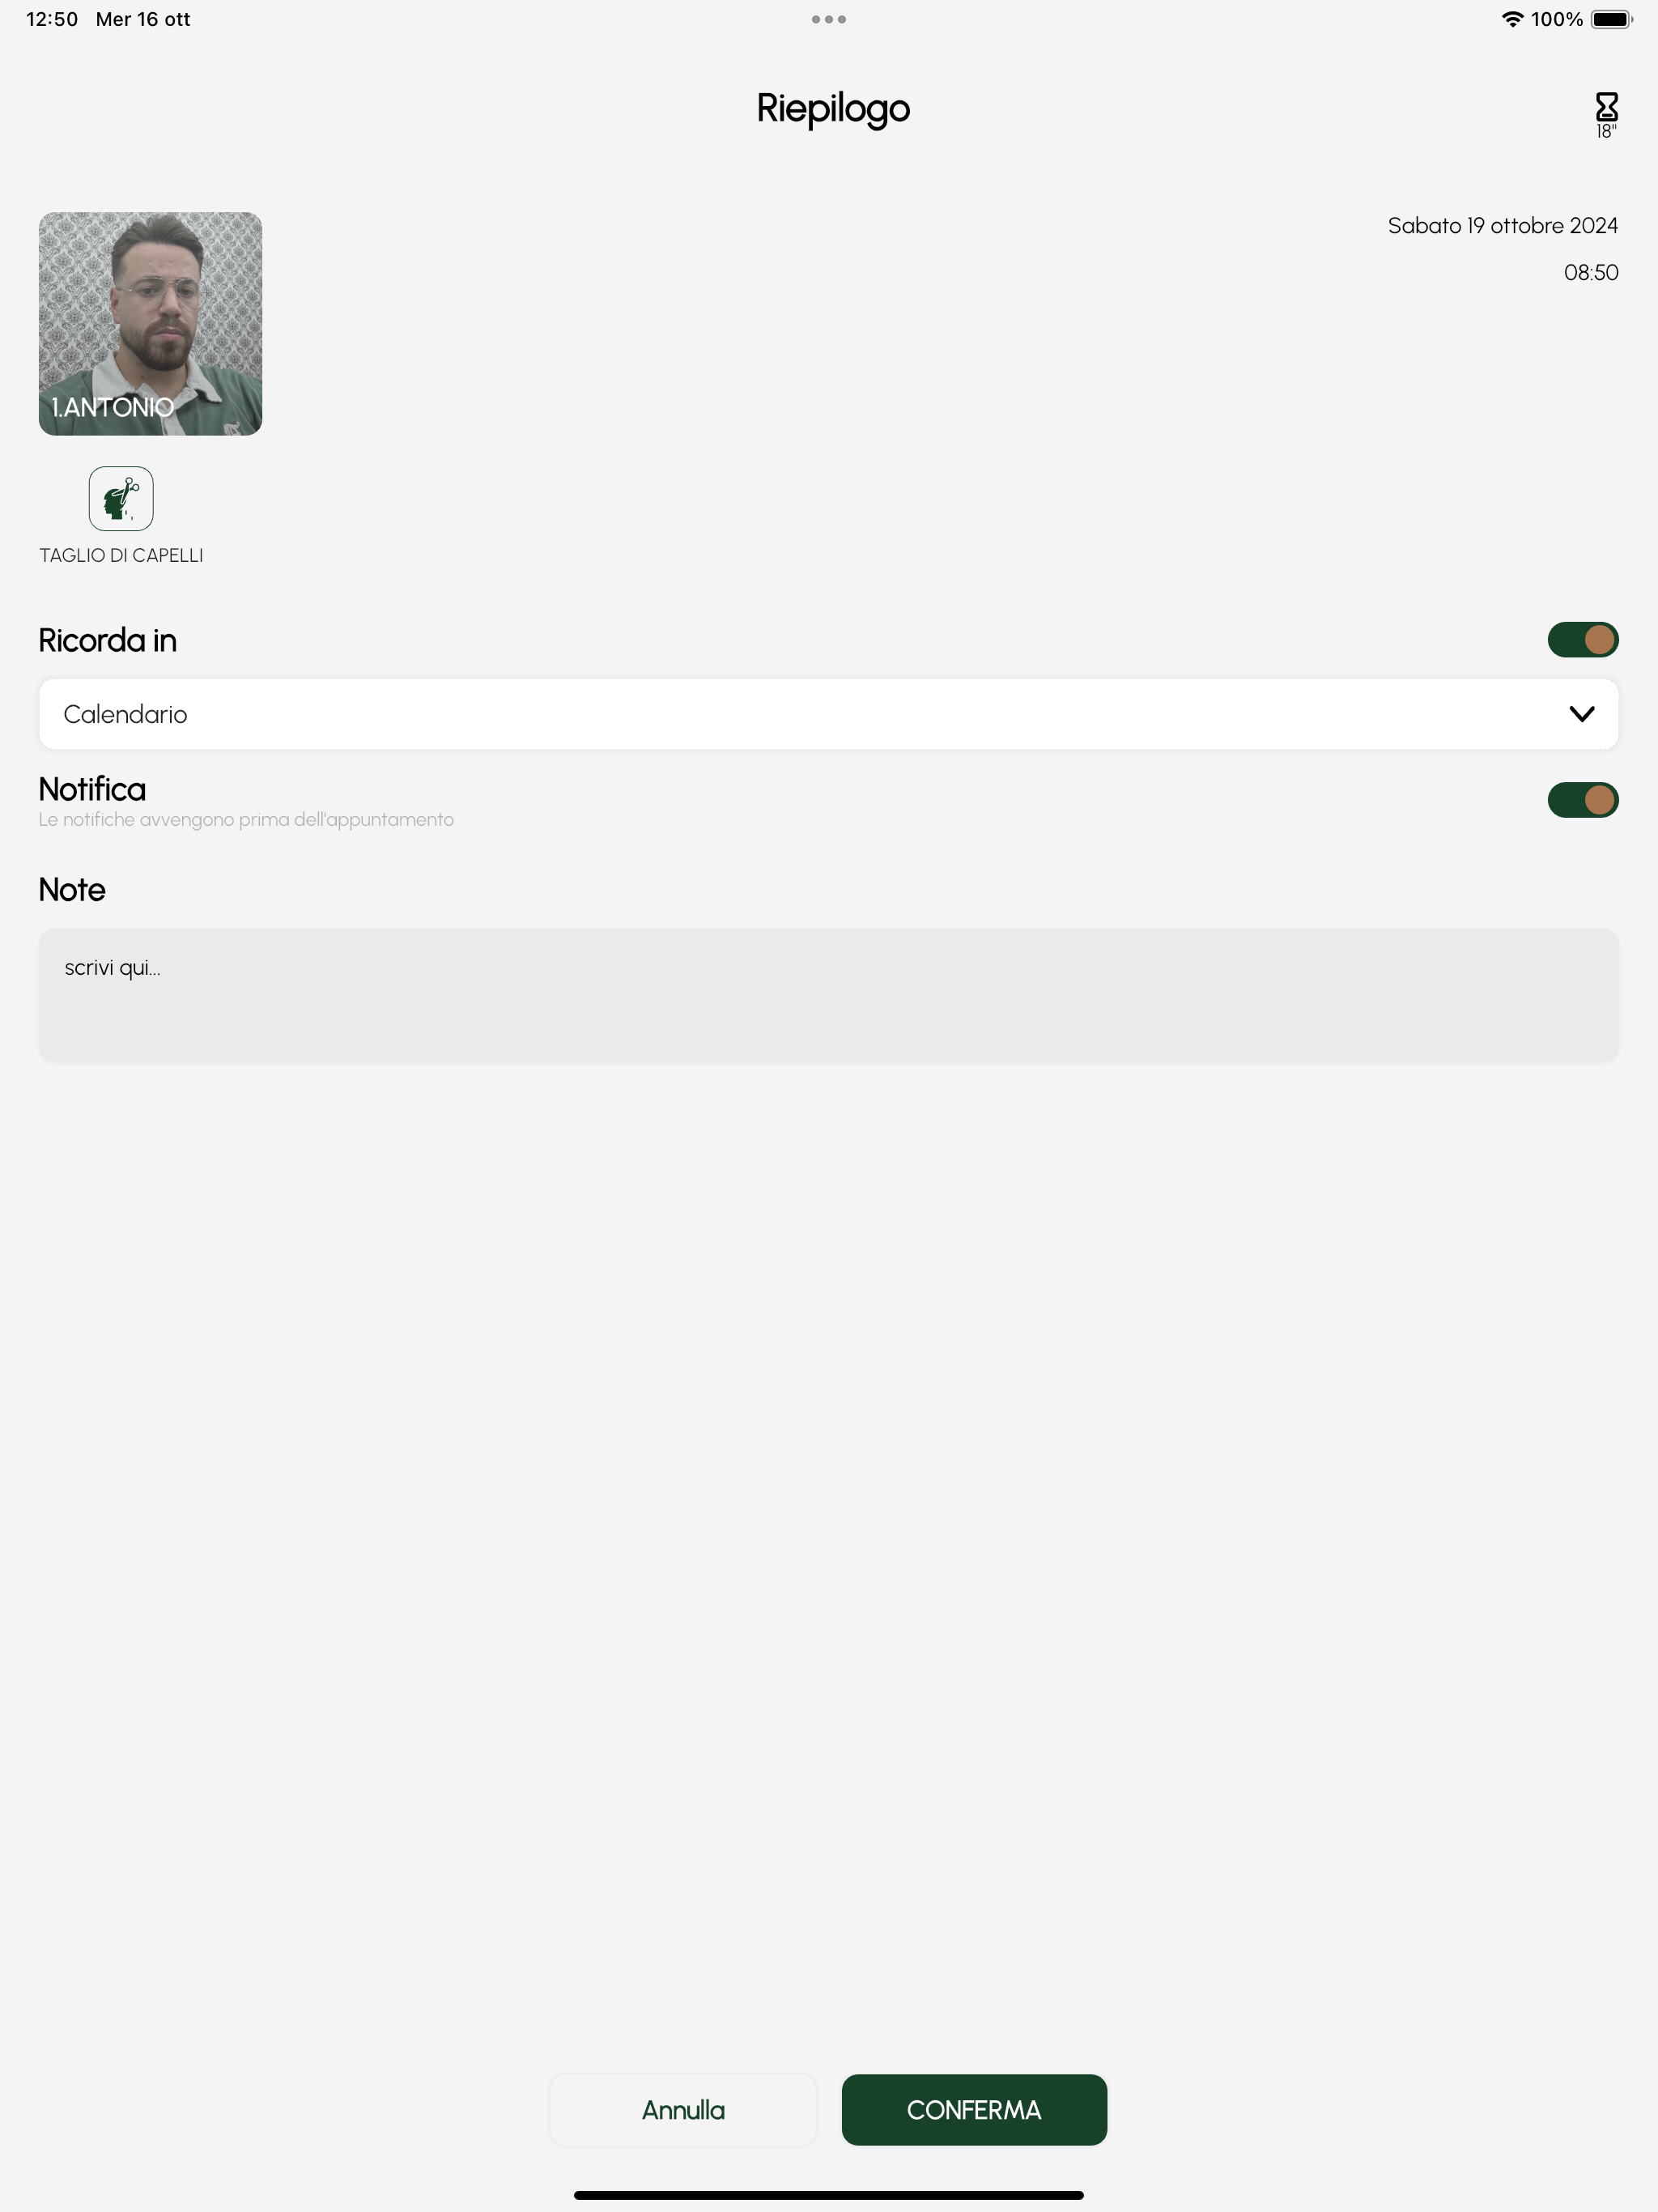This screenshot has height=2212, width=1658.
Task: Tap the home indicator bar
Action: click(828, 2195)
